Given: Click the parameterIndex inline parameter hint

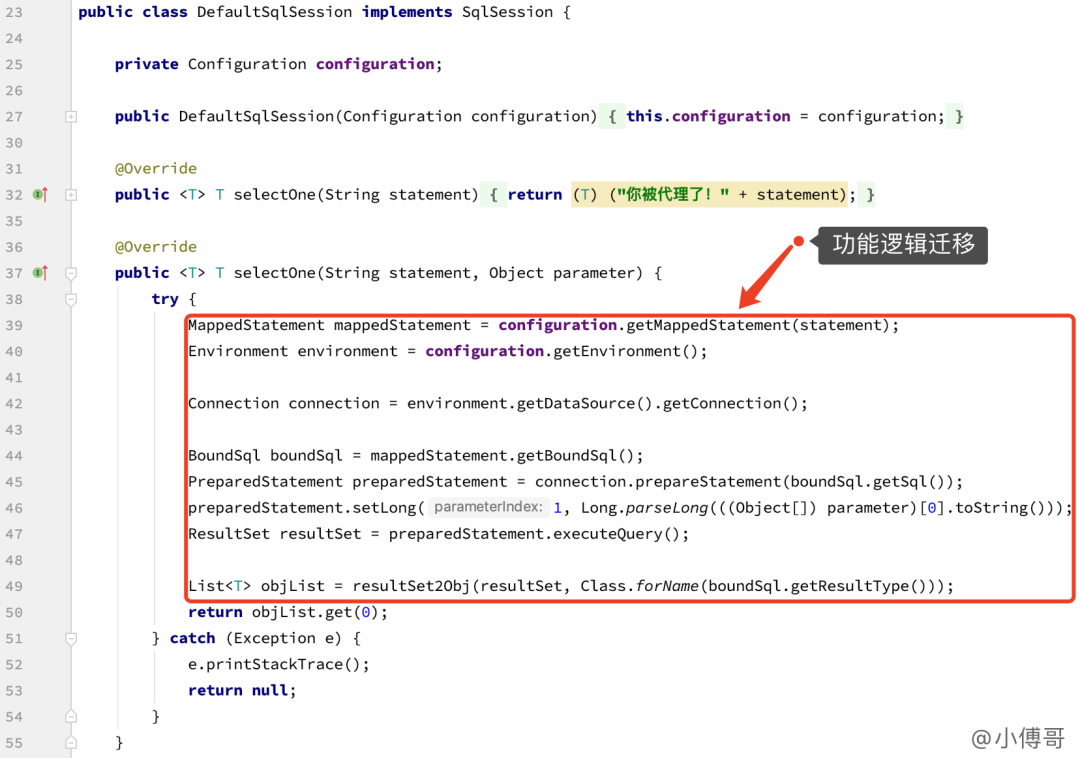Looking at the screenshot, I should 489,507.
